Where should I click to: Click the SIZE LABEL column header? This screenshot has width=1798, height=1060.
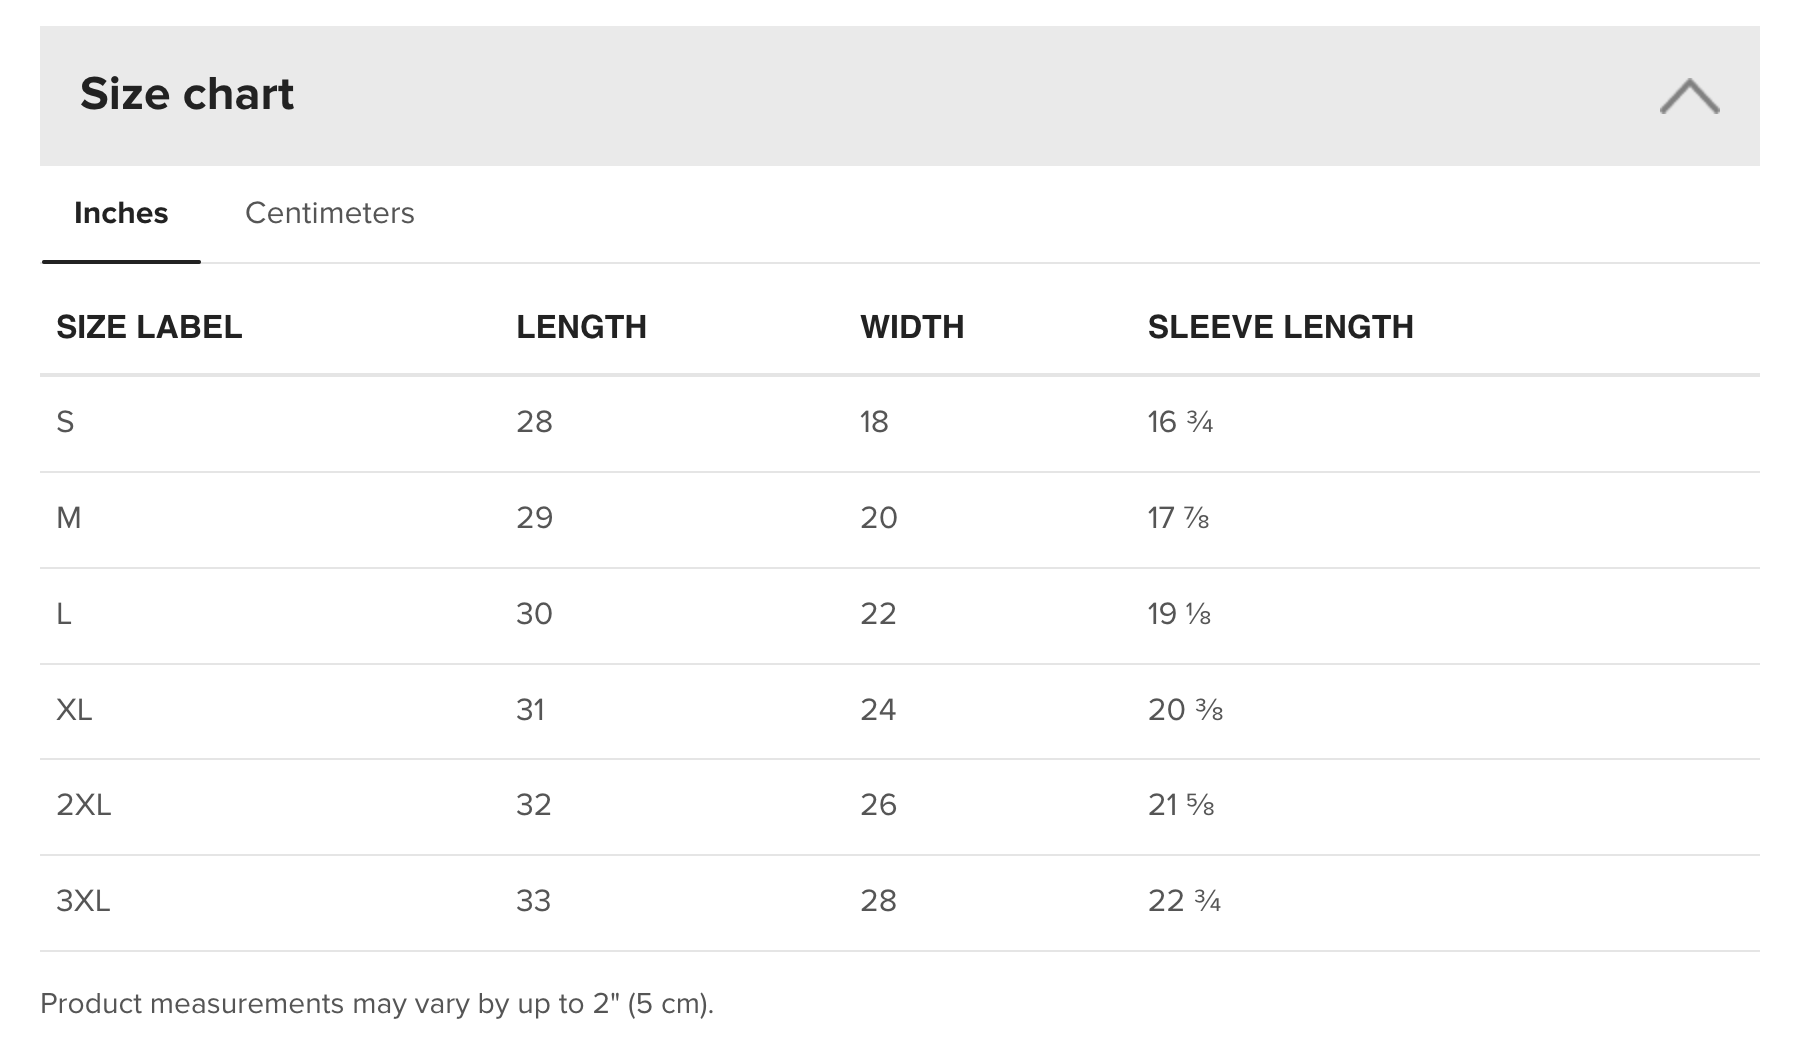click(x=149, y=327)
